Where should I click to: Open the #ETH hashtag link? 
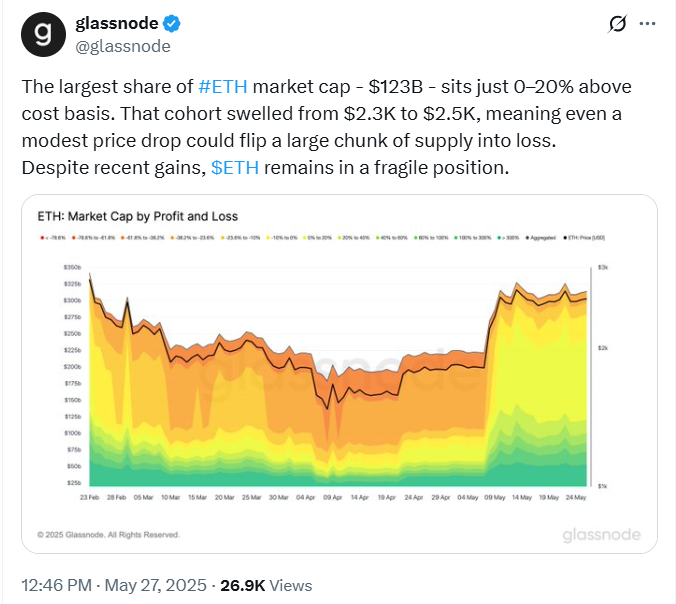[x=226, y=87]
